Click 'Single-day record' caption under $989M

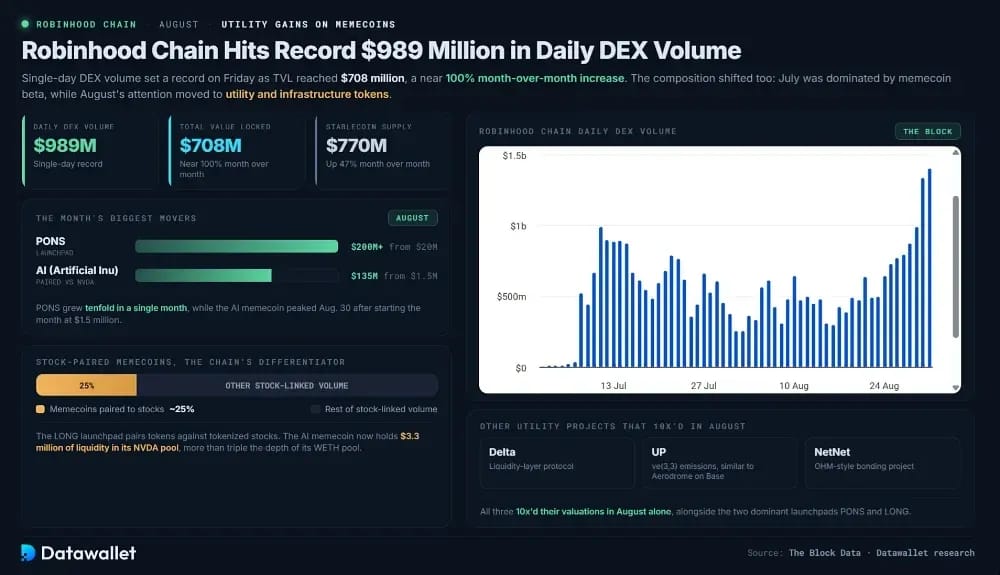point(68,164)
